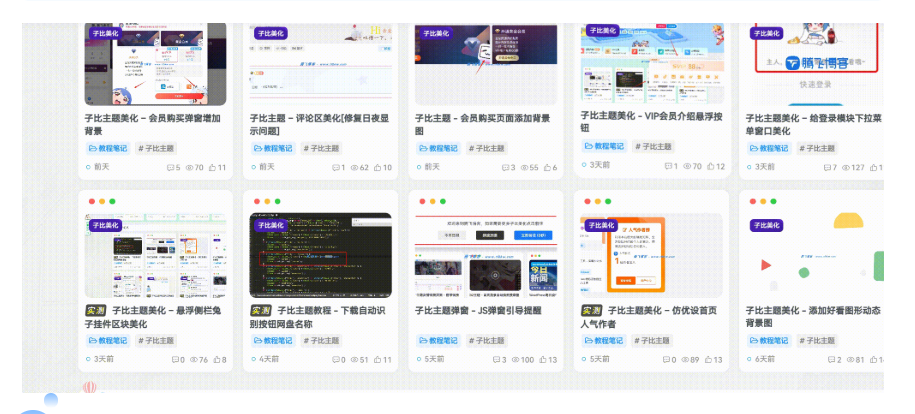Open article VIP会员介绍悬浮按钮
Viewport: 915px width, 414px height.
click(x=651, y=122)
